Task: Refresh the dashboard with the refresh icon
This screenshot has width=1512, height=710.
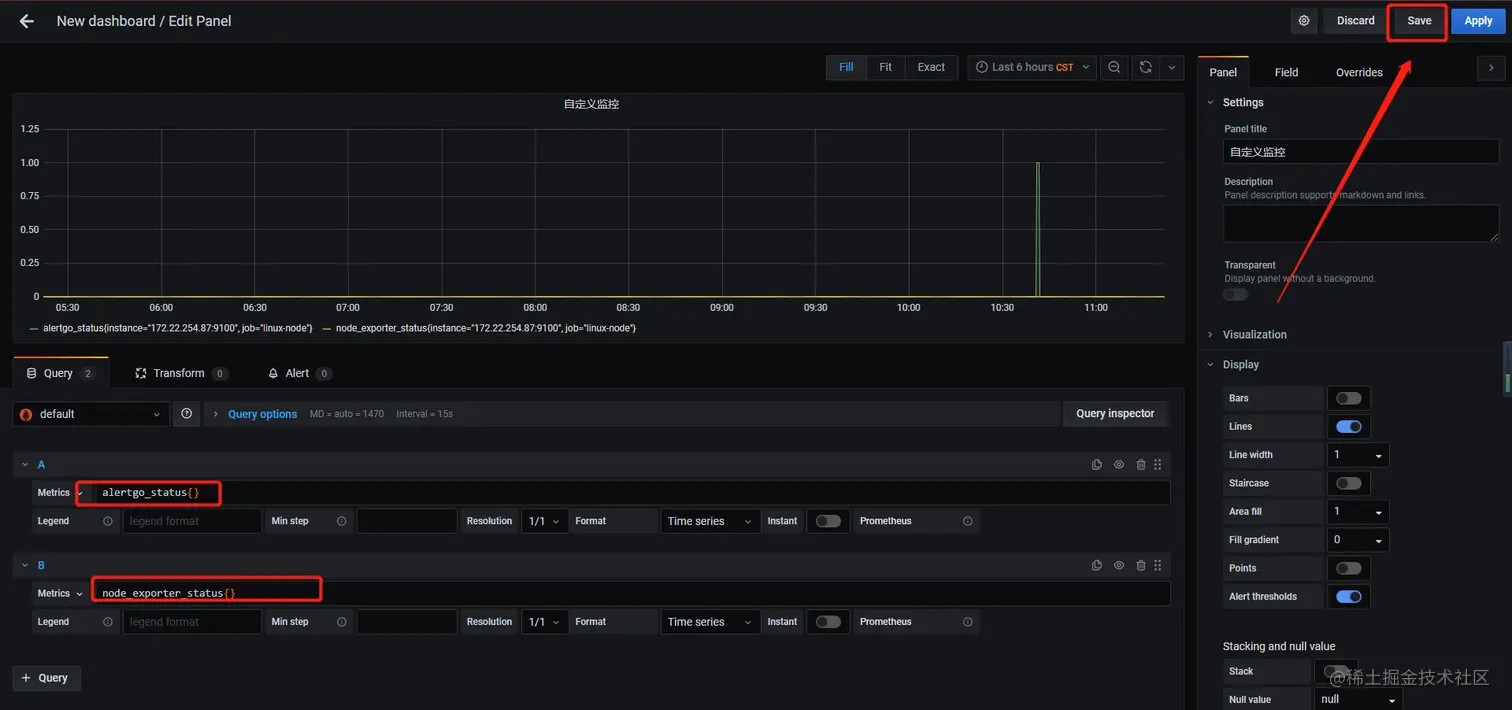Action: coord(1146,67)
